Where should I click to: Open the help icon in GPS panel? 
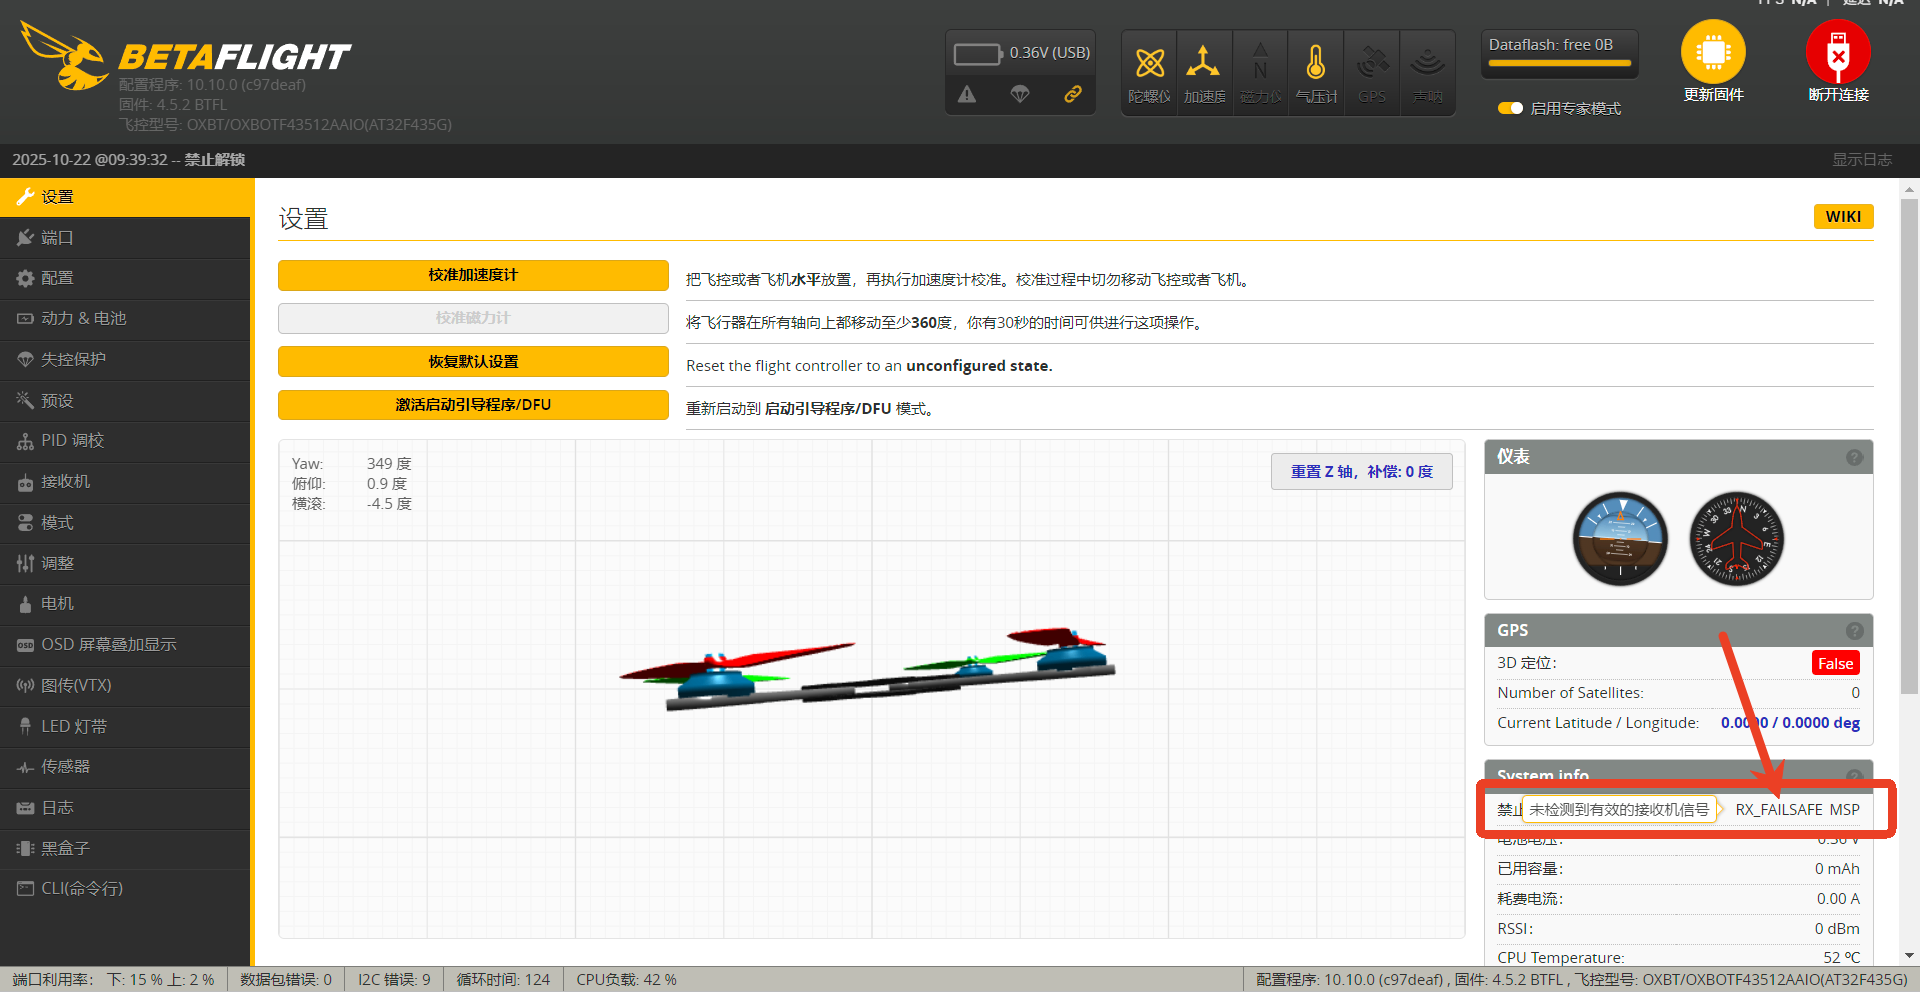point(1854,630)
